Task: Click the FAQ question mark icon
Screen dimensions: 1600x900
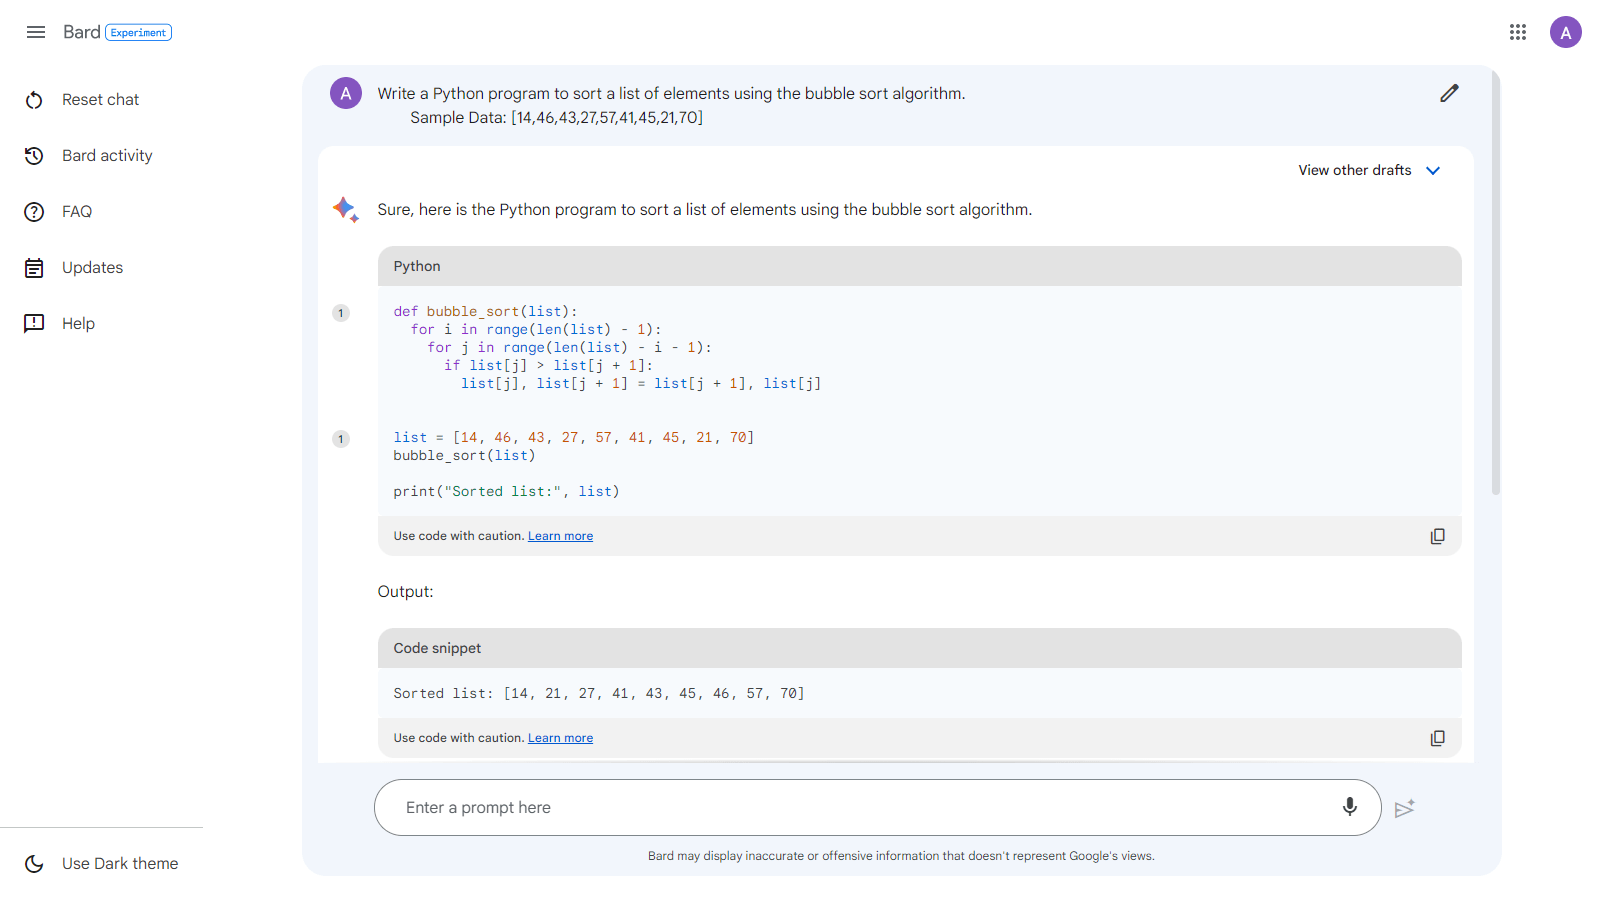Action: click(x=34, y=212)
